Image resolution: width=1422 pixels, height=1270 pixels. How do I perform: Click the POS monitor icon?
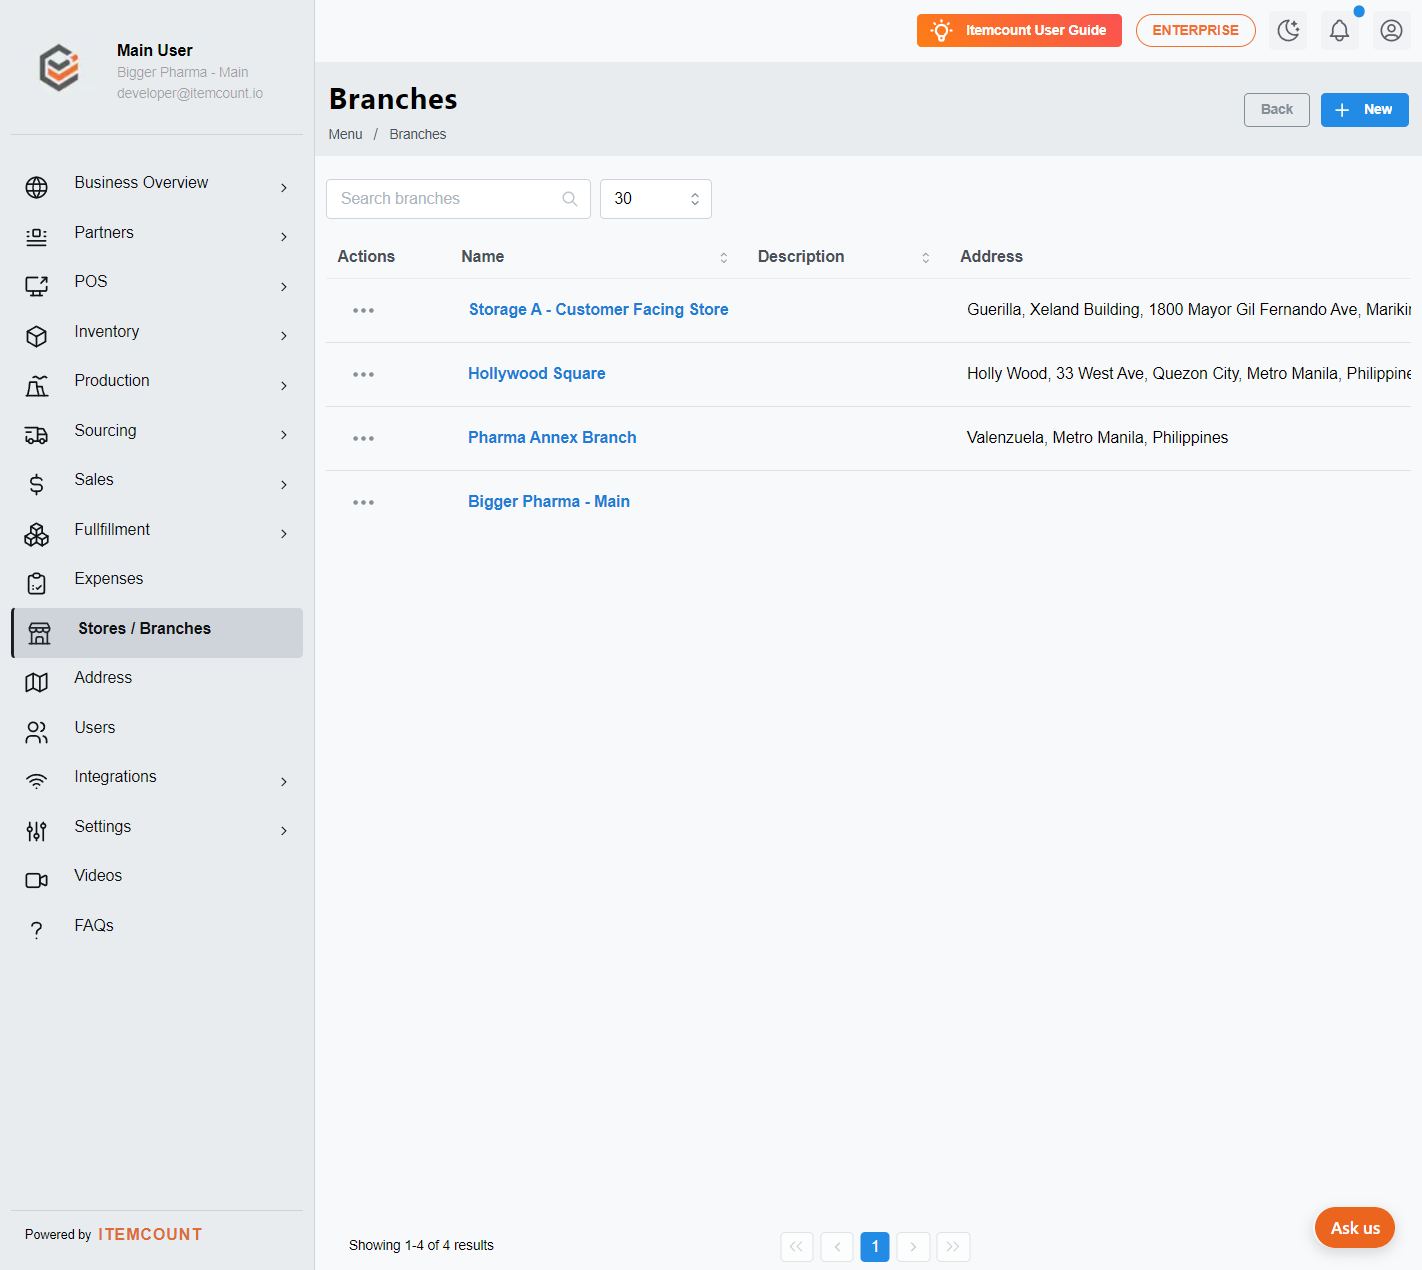point(37,286)
